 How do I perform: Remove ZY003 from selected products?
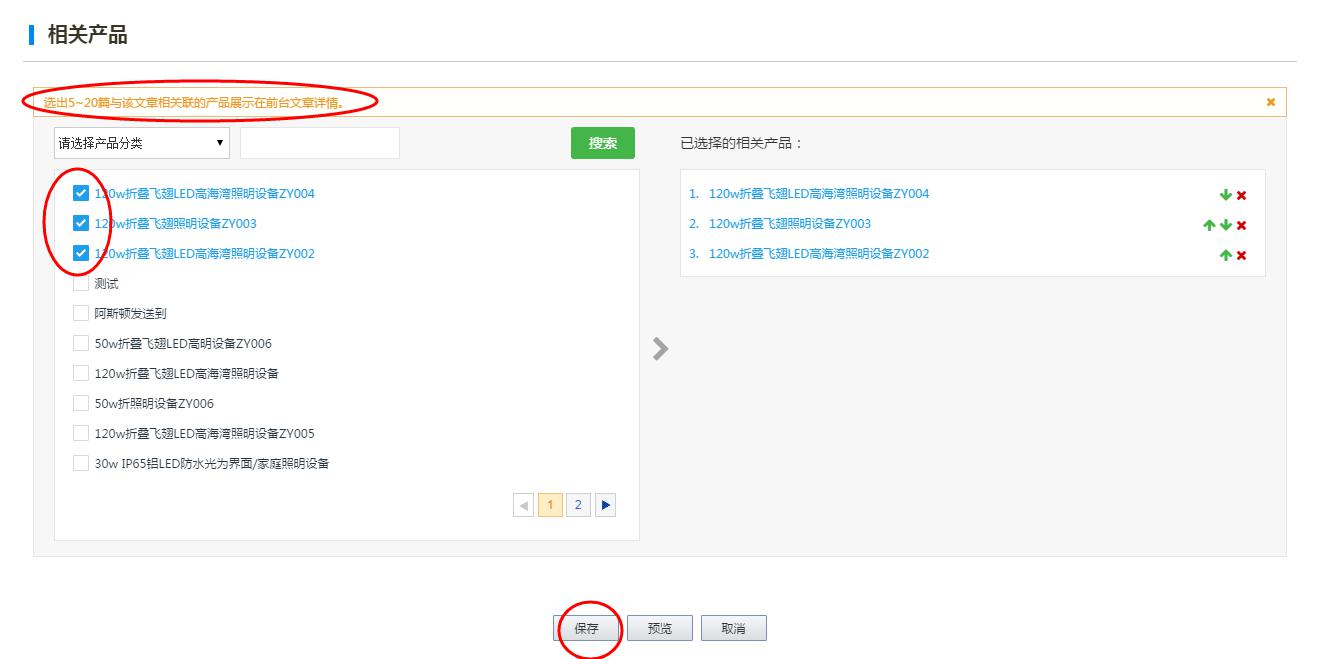click(x=1242, y=226)
